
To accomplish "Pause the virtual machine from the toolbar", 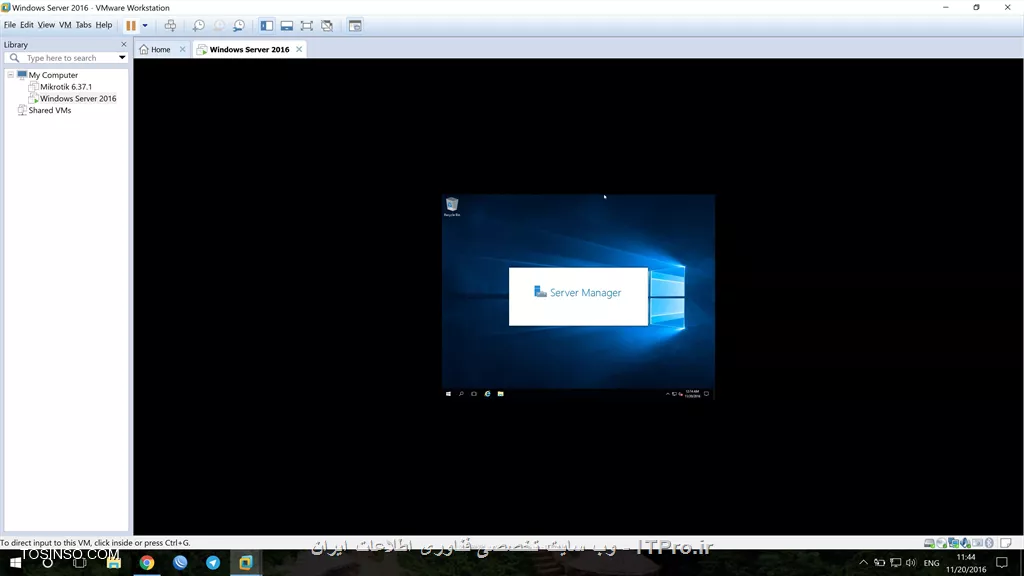I will [131, 25].
